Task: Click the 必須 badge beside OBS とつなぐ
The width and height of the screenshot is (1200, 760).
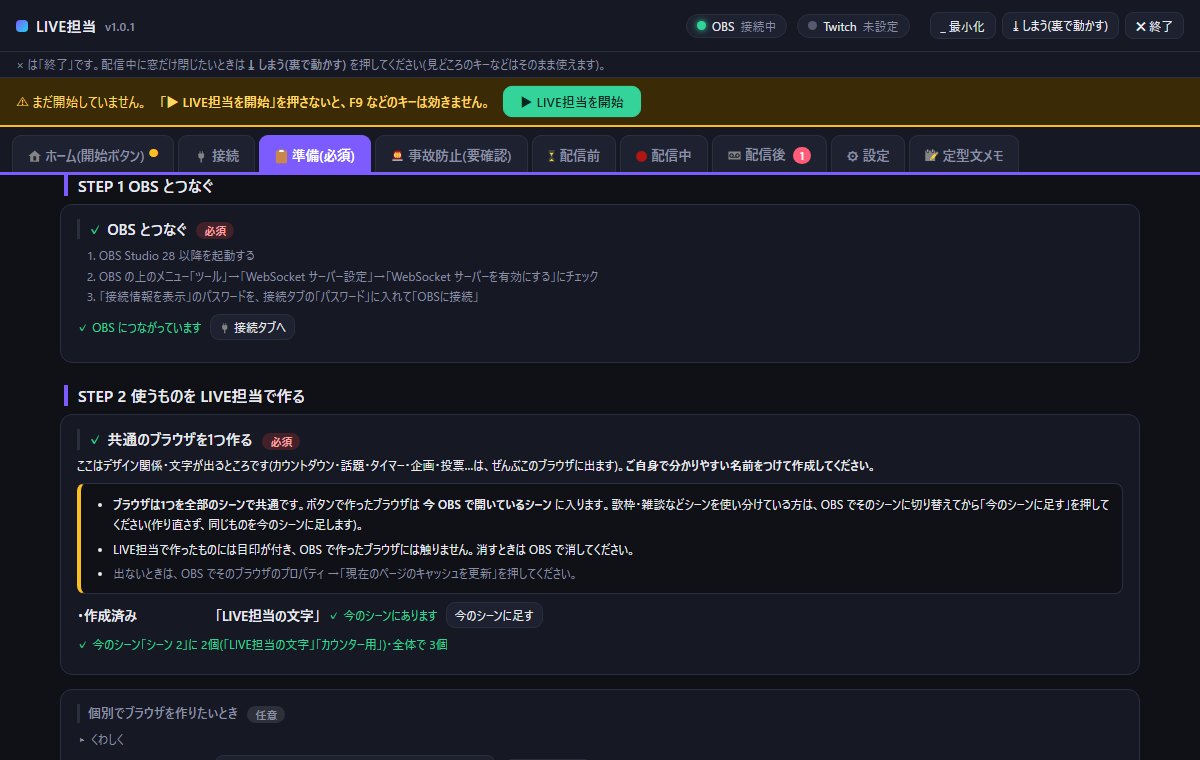Action: tap(215, 231)
